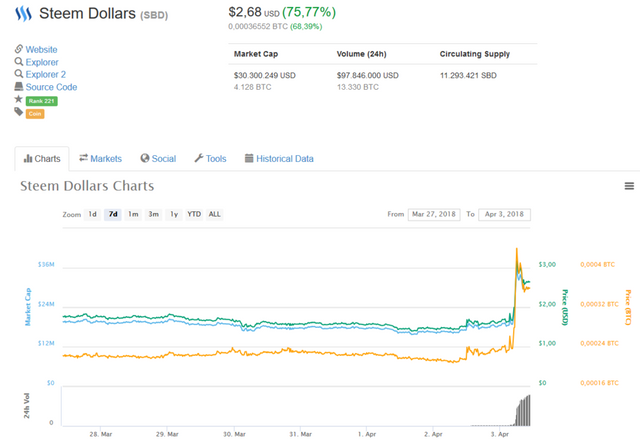Image resolution: width=640 pixels, height=442 pixels.
Task: Open the Website link
Action: [x=41, y=49]
